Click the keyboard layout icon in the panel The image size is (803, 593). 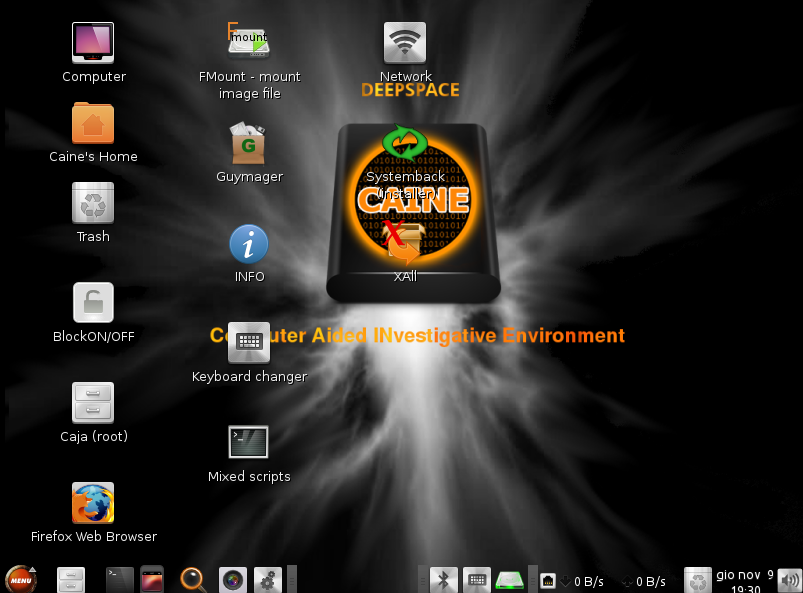(477, 580)
